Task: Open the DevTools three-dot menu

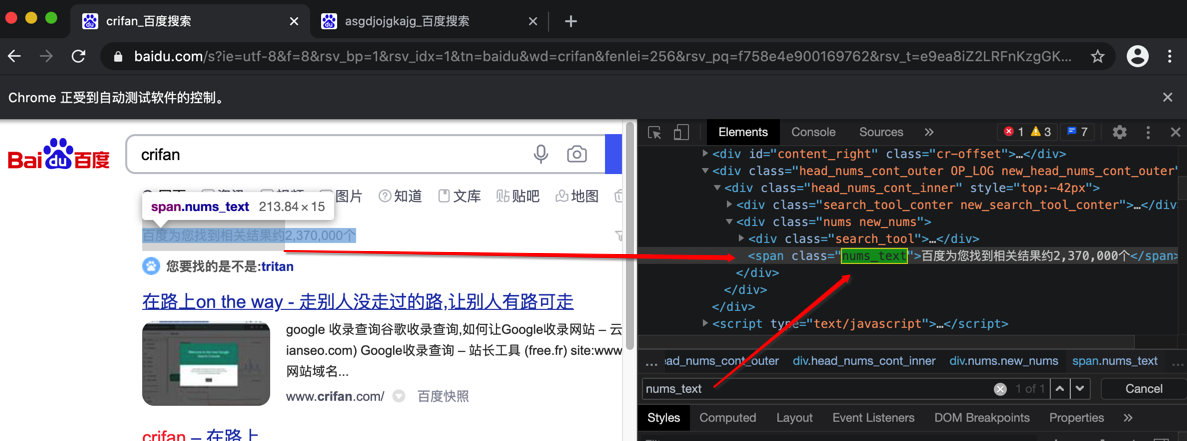Action: [1148, 132]
